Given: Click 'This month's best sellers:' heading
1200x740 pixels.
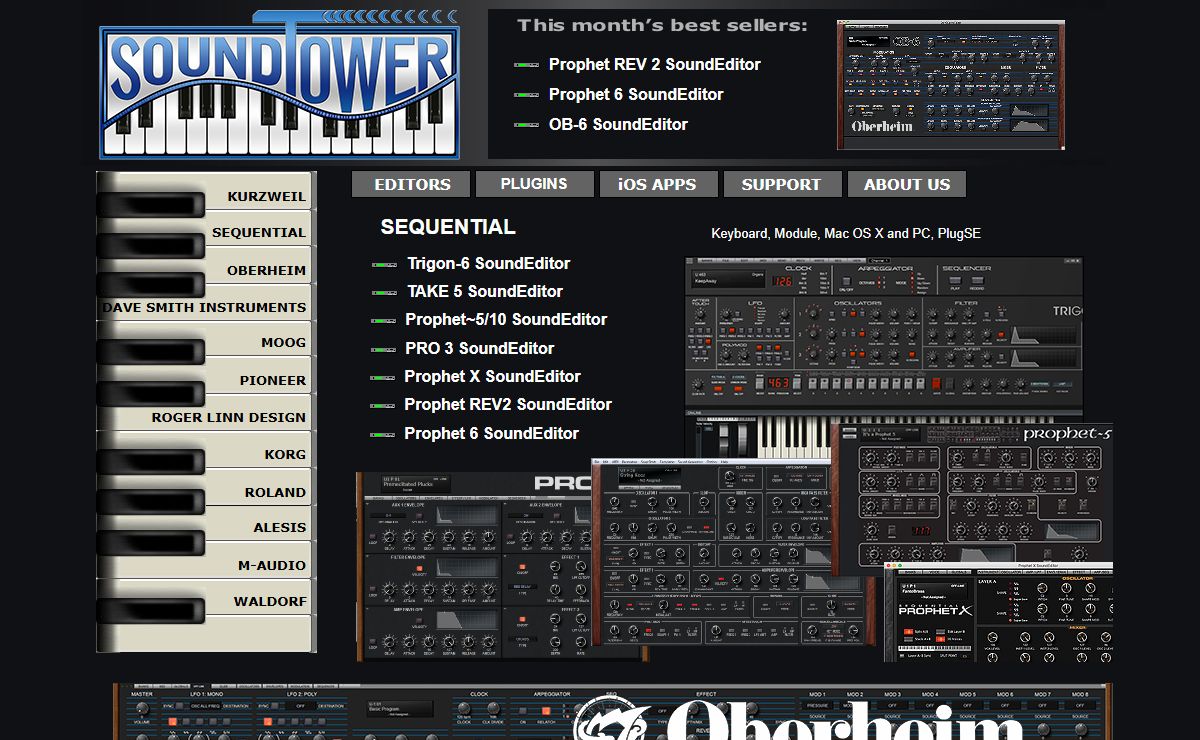Looking at the screenshot, I should click(x=662, y=26).
